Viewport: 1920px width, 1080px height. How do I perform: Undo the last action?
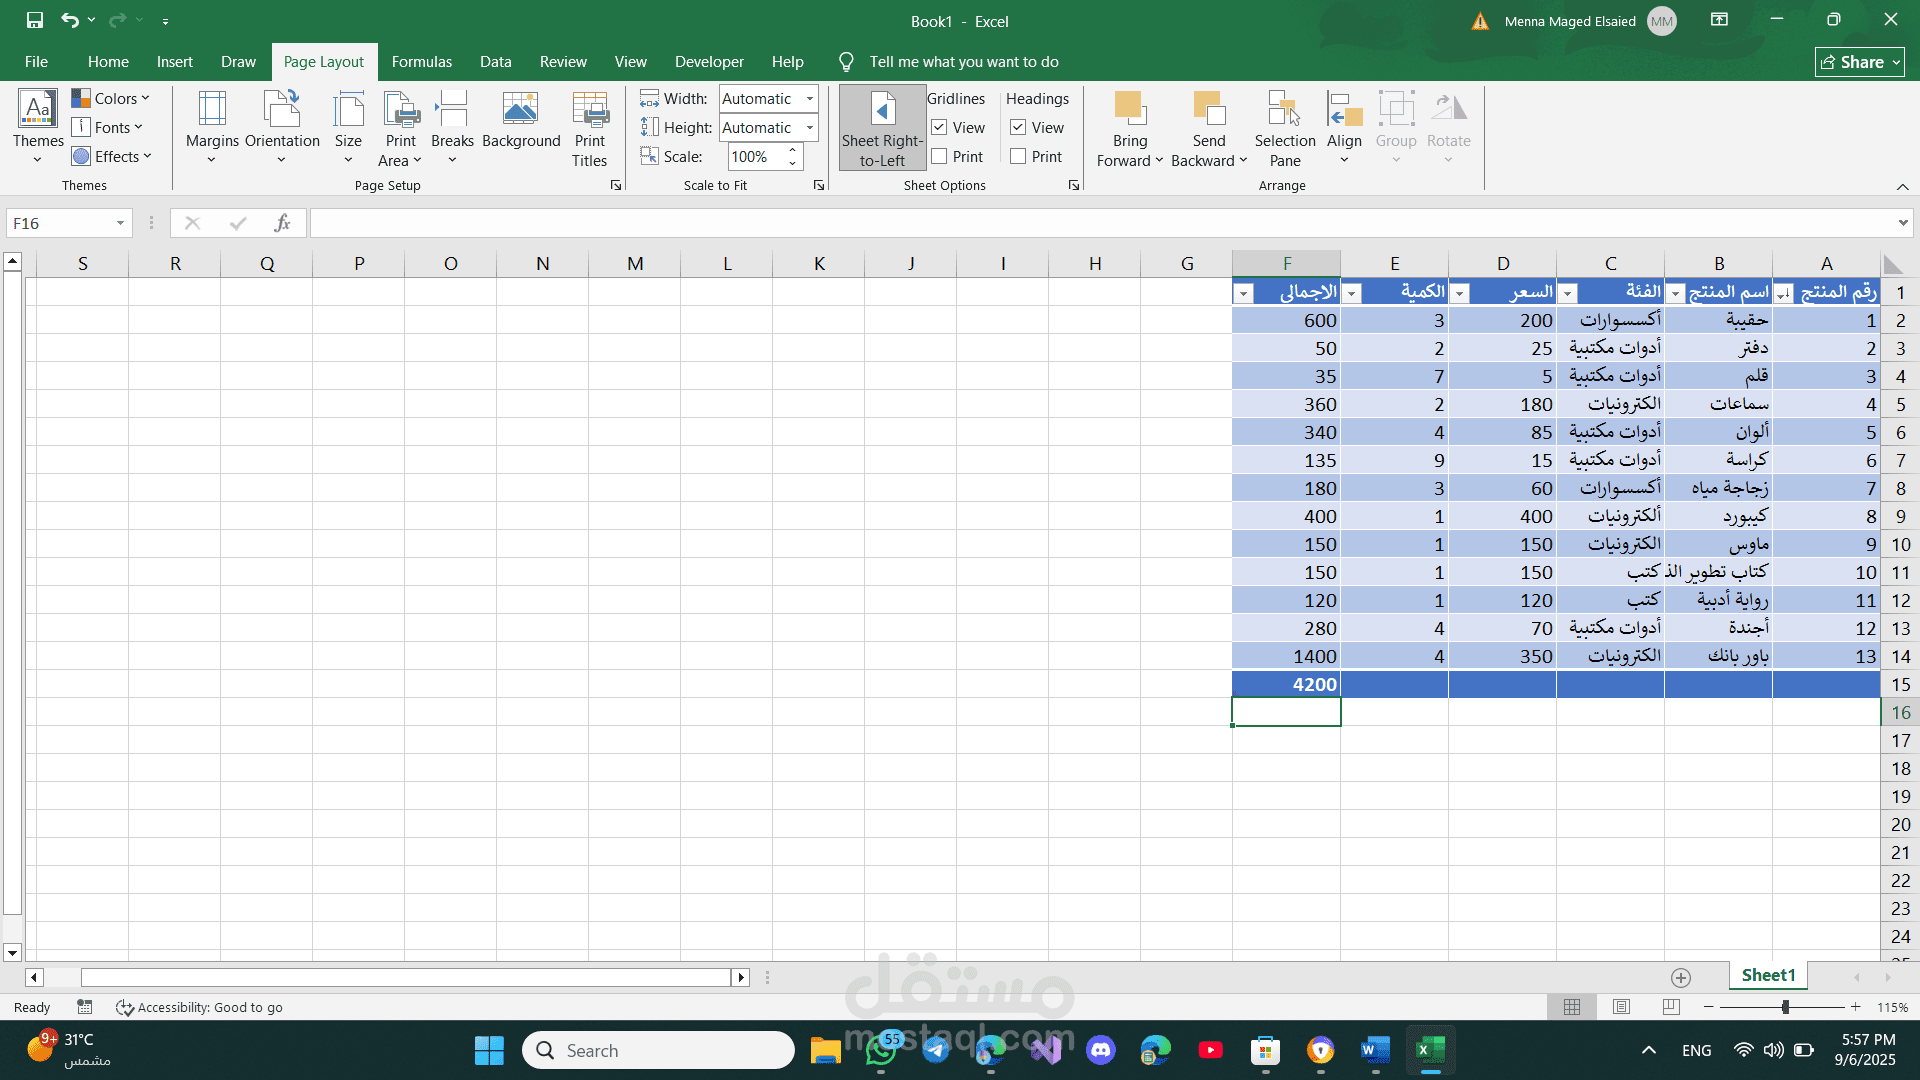pos(69,20)
